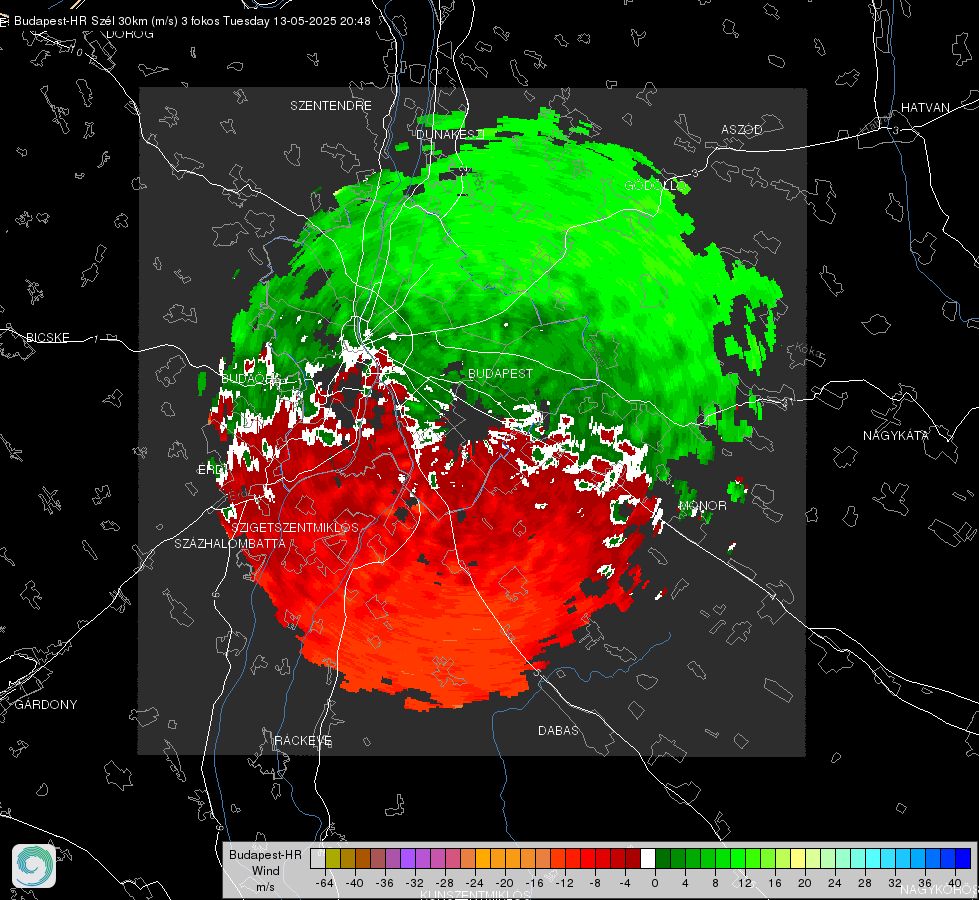979x900 pixels.
Task: Click the GÖDÖLLŐ city label
Action: coord(656,185)
